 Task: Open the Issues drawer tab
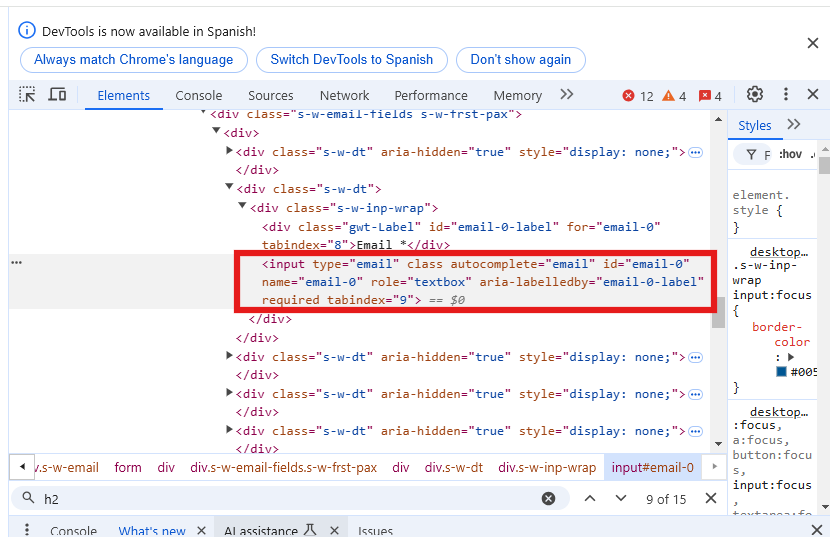coord(375,530)
